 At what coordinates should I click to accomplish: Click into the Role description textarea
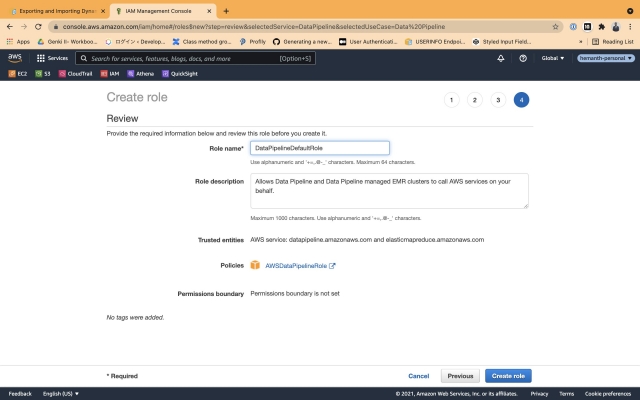[389, 191]
